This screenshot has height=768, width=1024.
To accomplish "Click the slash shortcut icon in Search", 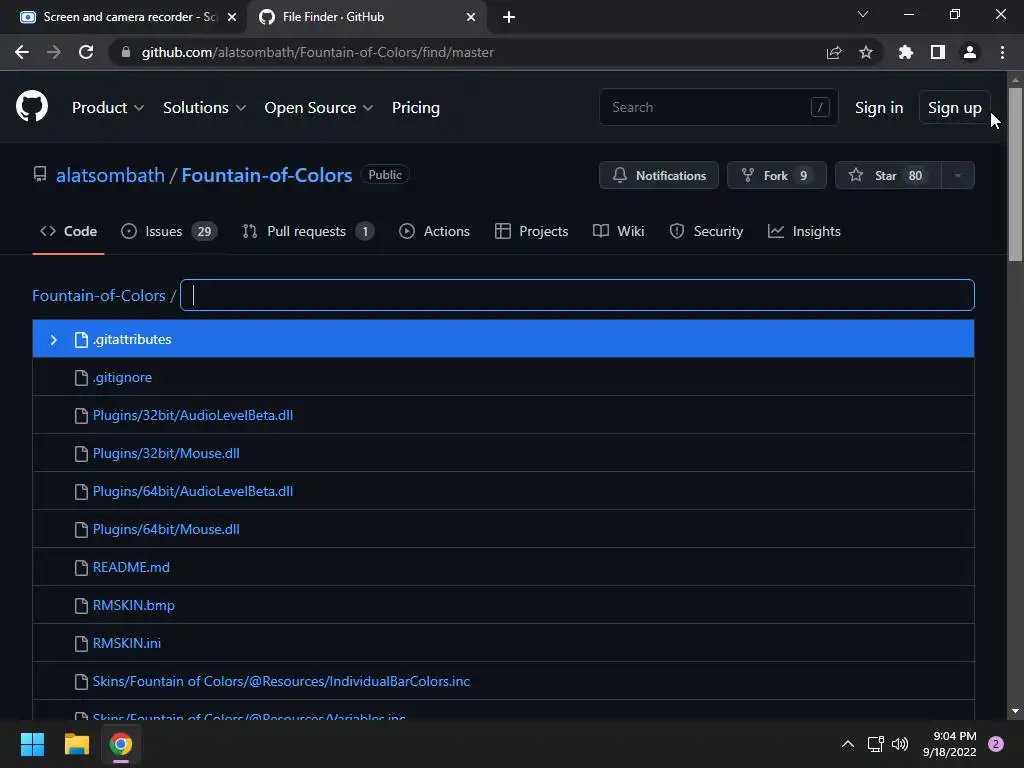I will [820, 107].
